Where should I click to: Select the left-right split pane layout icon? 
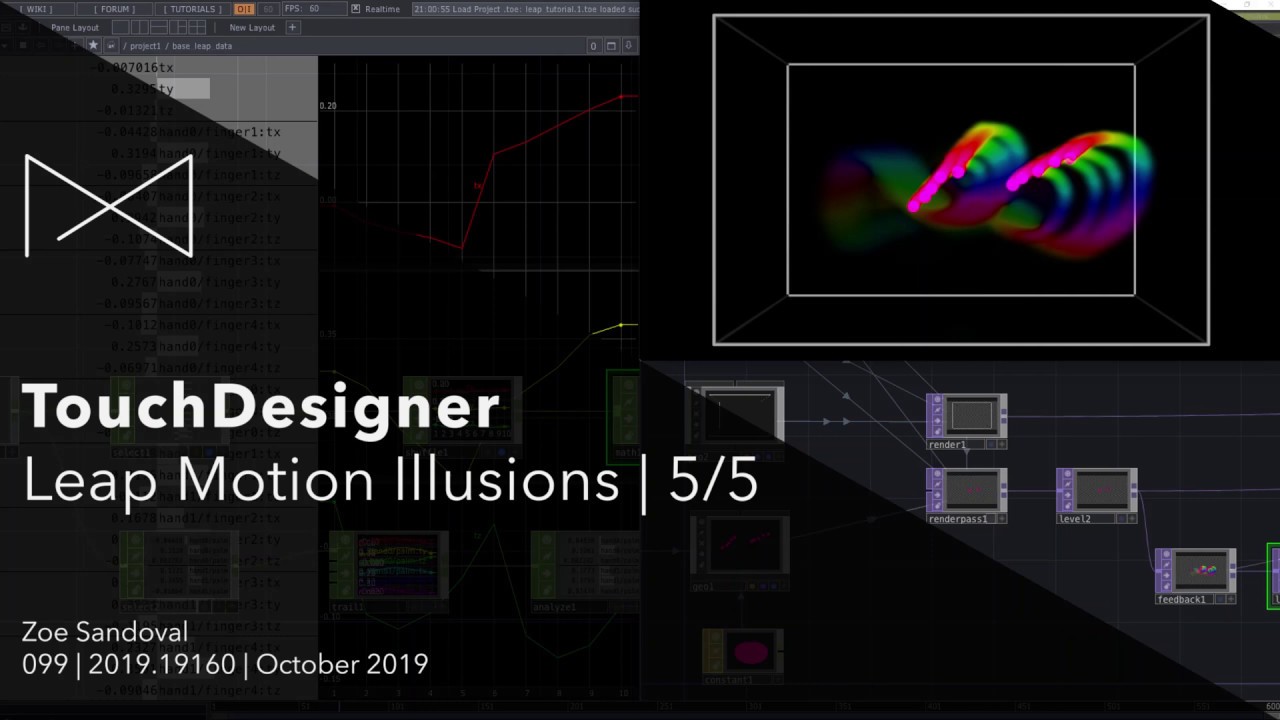139,27
